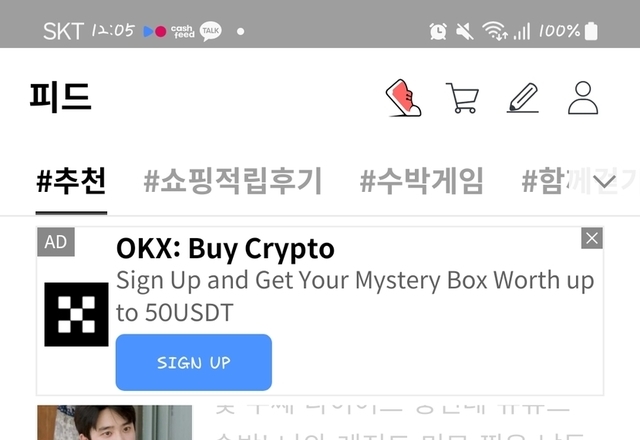Tap the cash feed status icon

coord(182,31)
